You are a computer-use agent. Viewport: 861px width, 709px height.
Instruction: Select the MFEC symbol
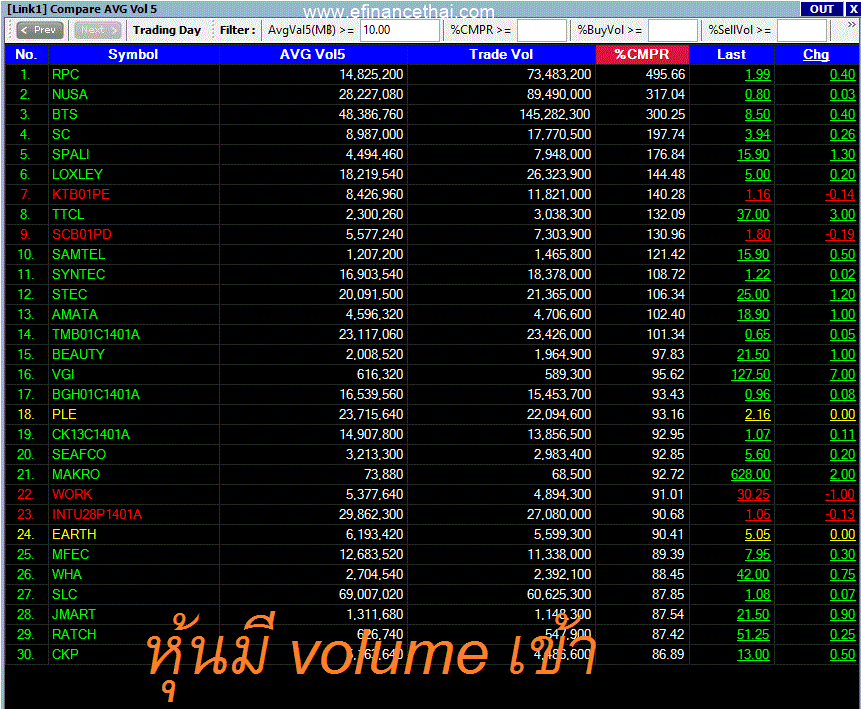point(71,554)
